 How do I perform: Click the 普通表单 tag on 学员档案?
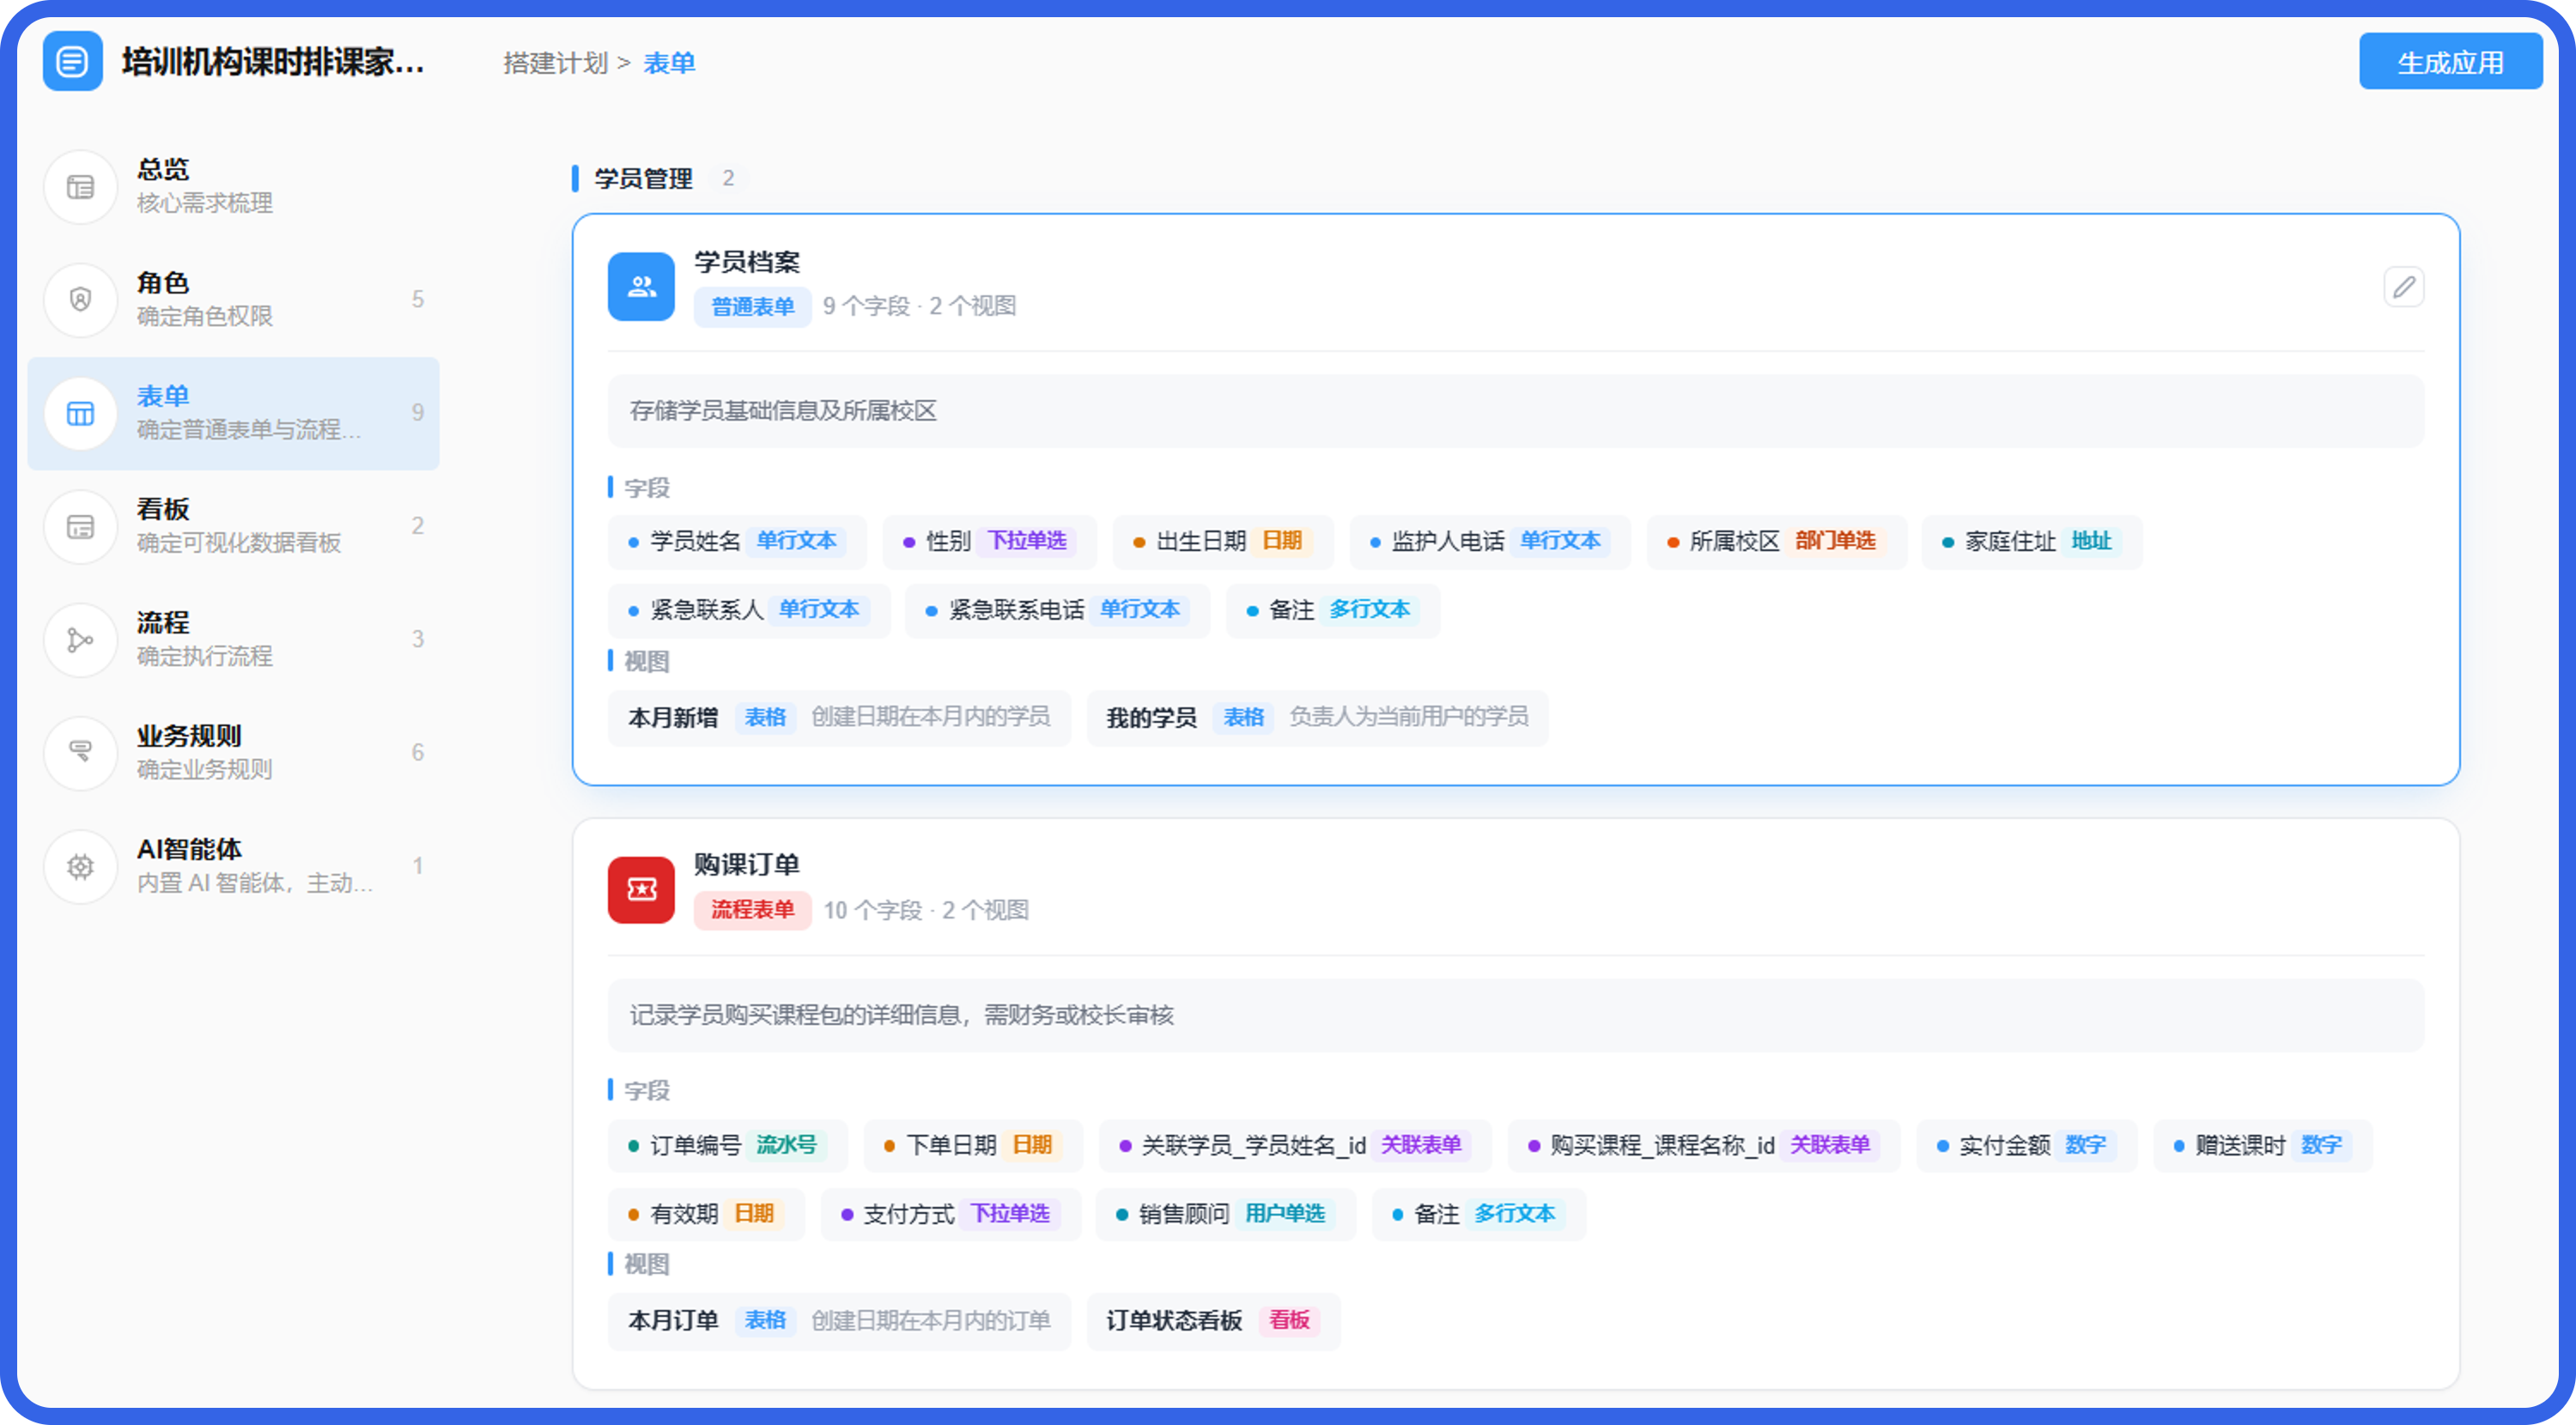[752, 306]
